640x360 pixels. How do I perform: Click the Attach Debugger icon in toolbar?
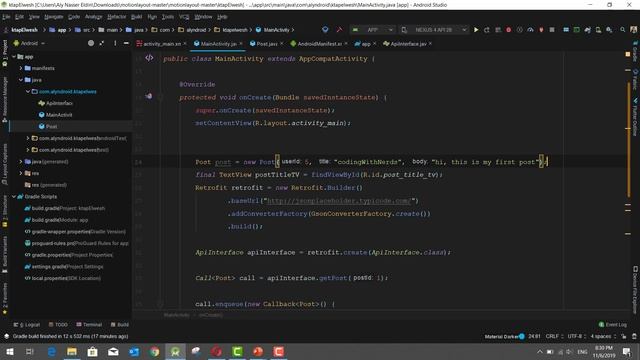pos(541,30)
